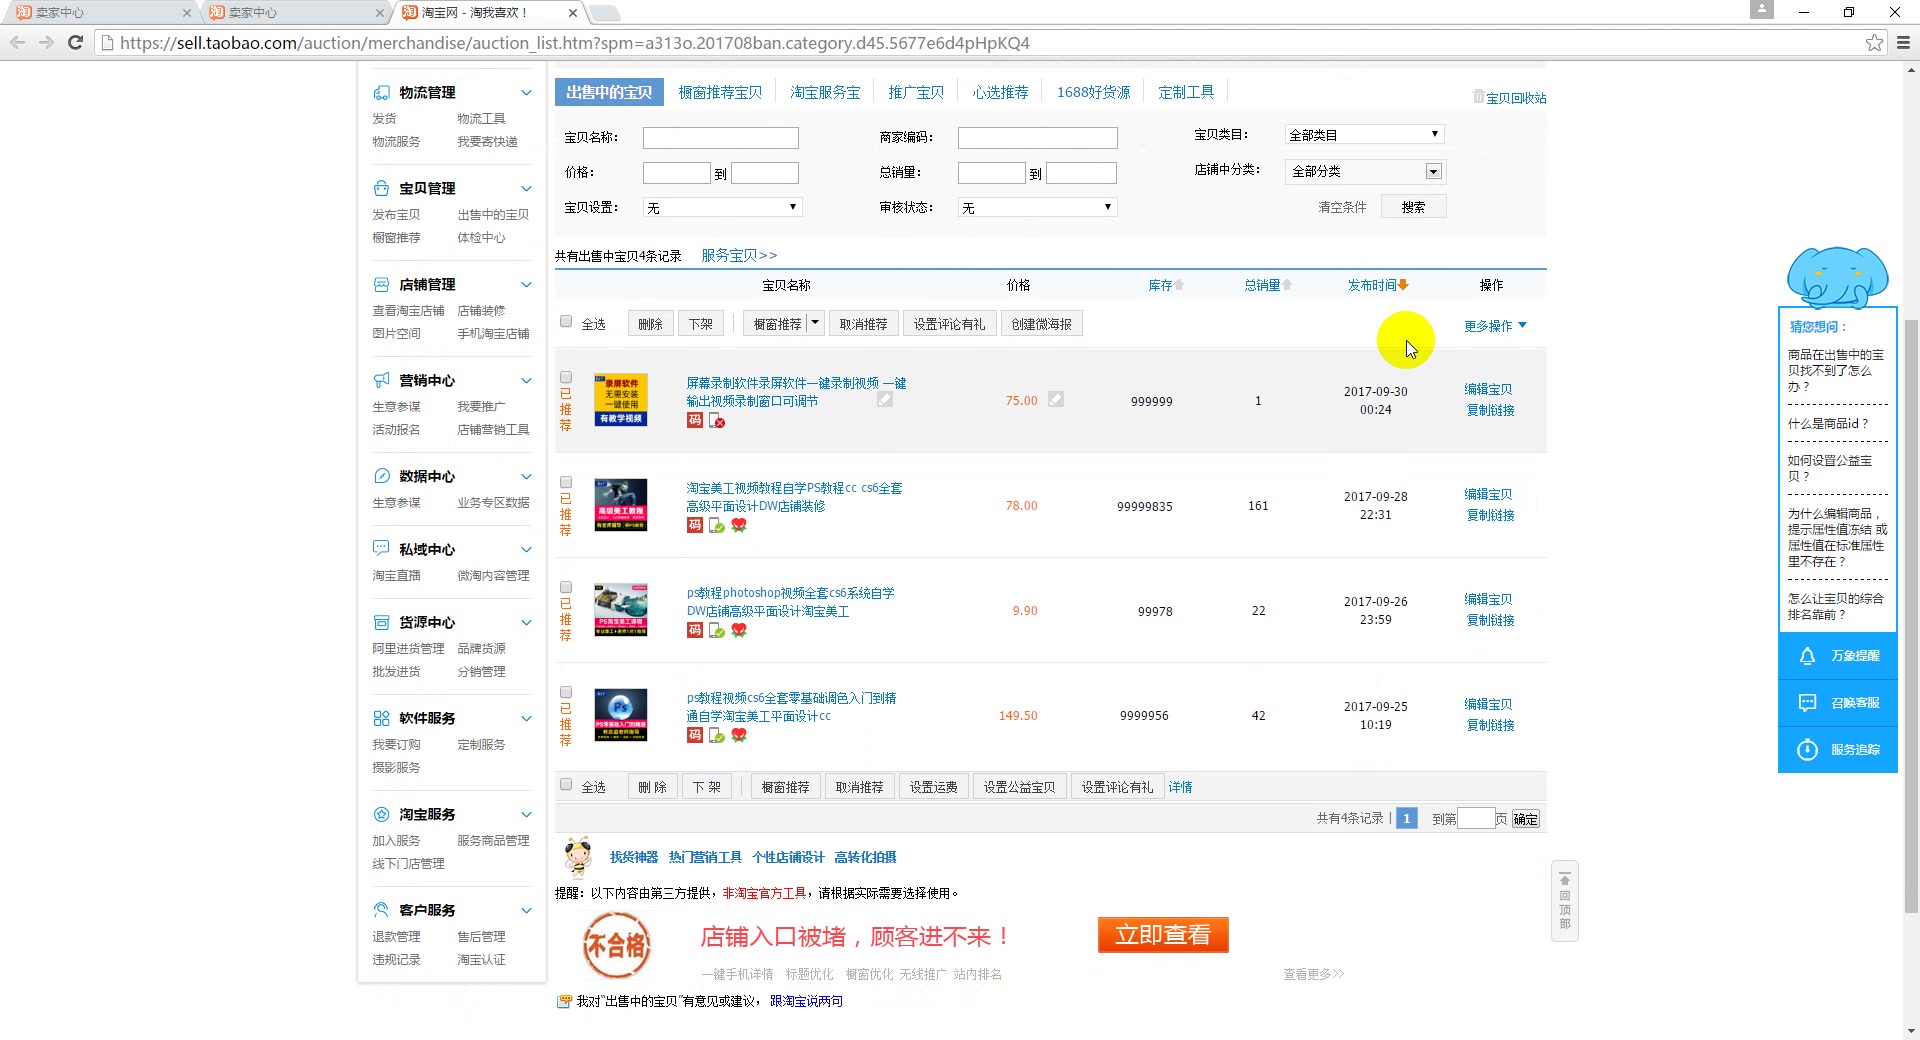
Task: Expand the 更多操作 menu
Action: click(1495, 326)
